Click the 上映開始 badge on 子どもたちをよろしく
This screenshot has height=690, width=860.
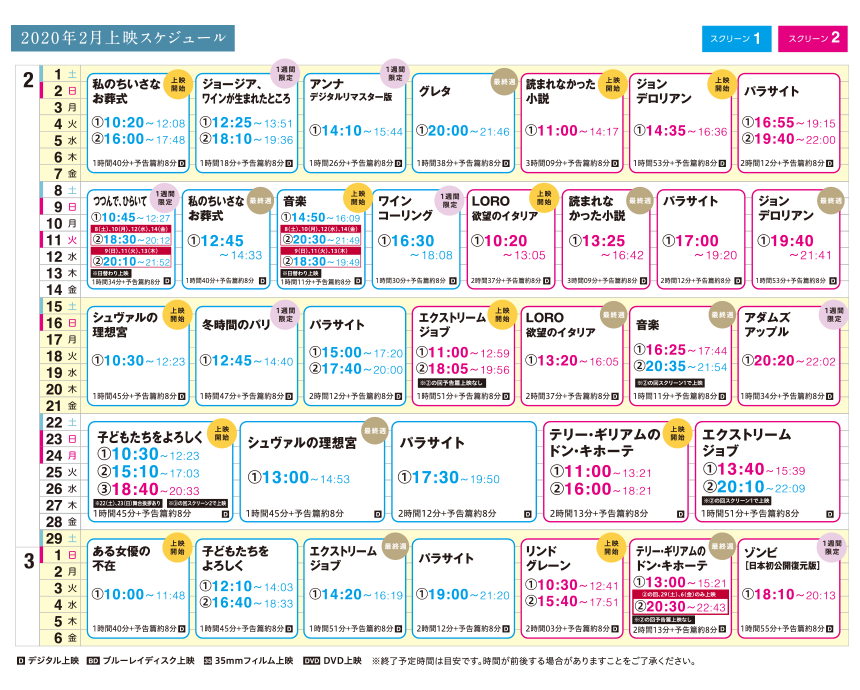coord(222,433)
